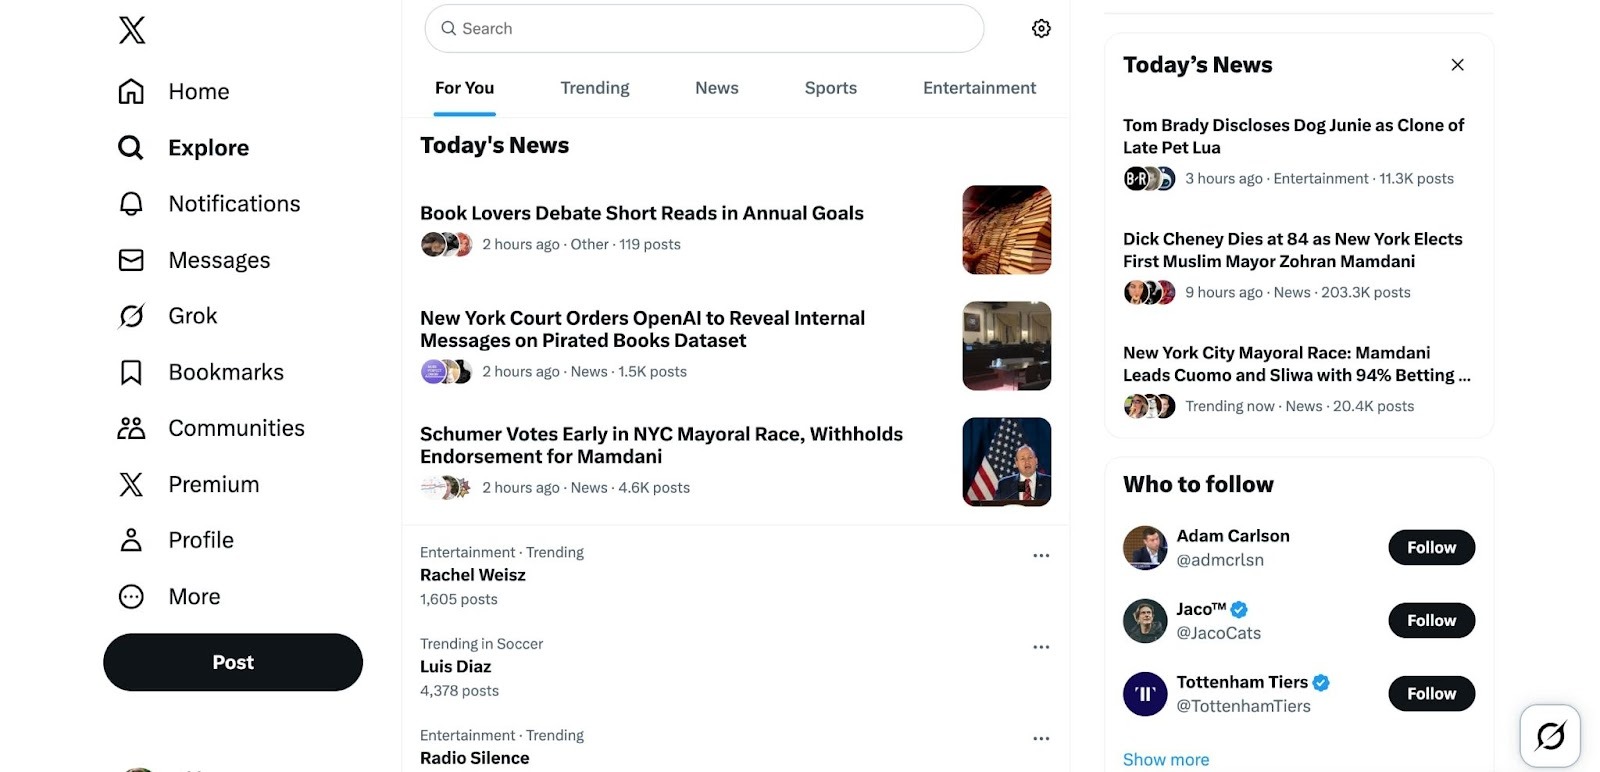This screenshot has width=1600, height=772.
Task: Open the Communities people icon
Action: point(131,428)
